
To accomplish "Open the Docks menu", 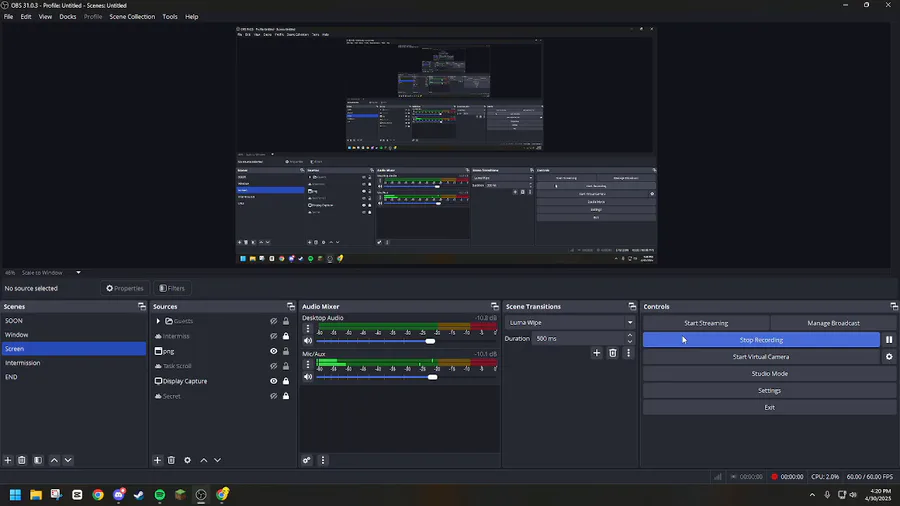I will (68, 17).
